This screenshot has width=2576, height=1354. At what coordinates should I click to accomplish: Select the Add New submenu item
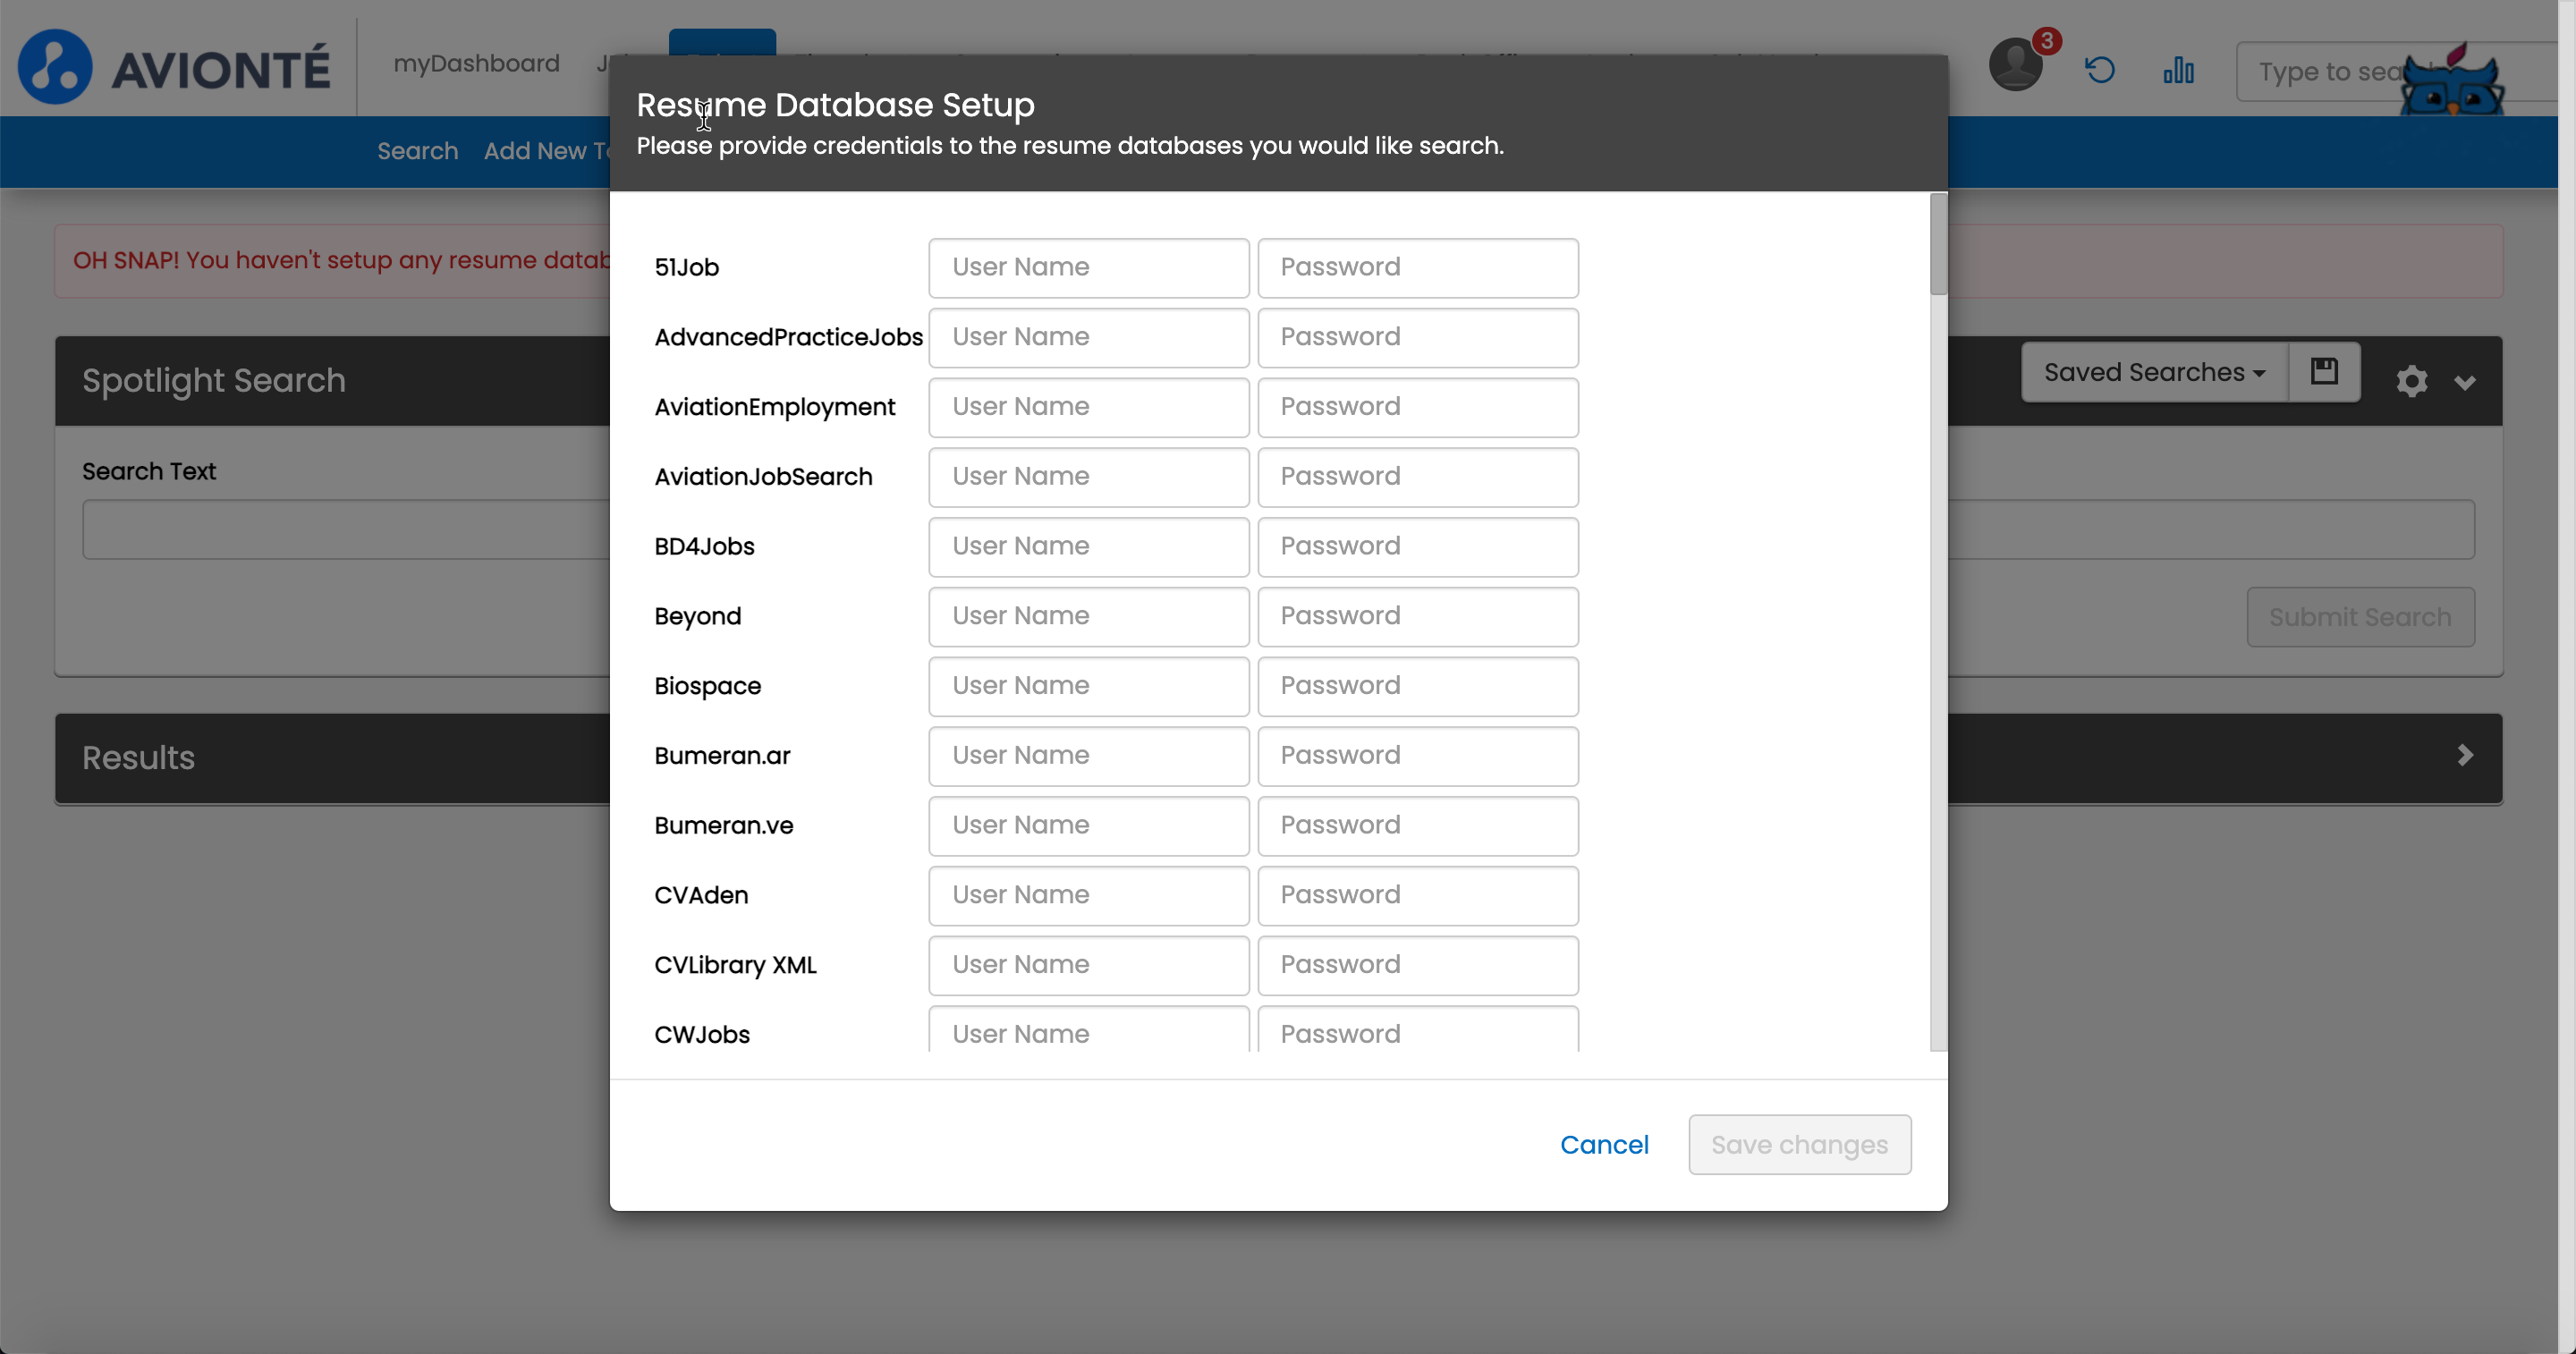[546, 151]
